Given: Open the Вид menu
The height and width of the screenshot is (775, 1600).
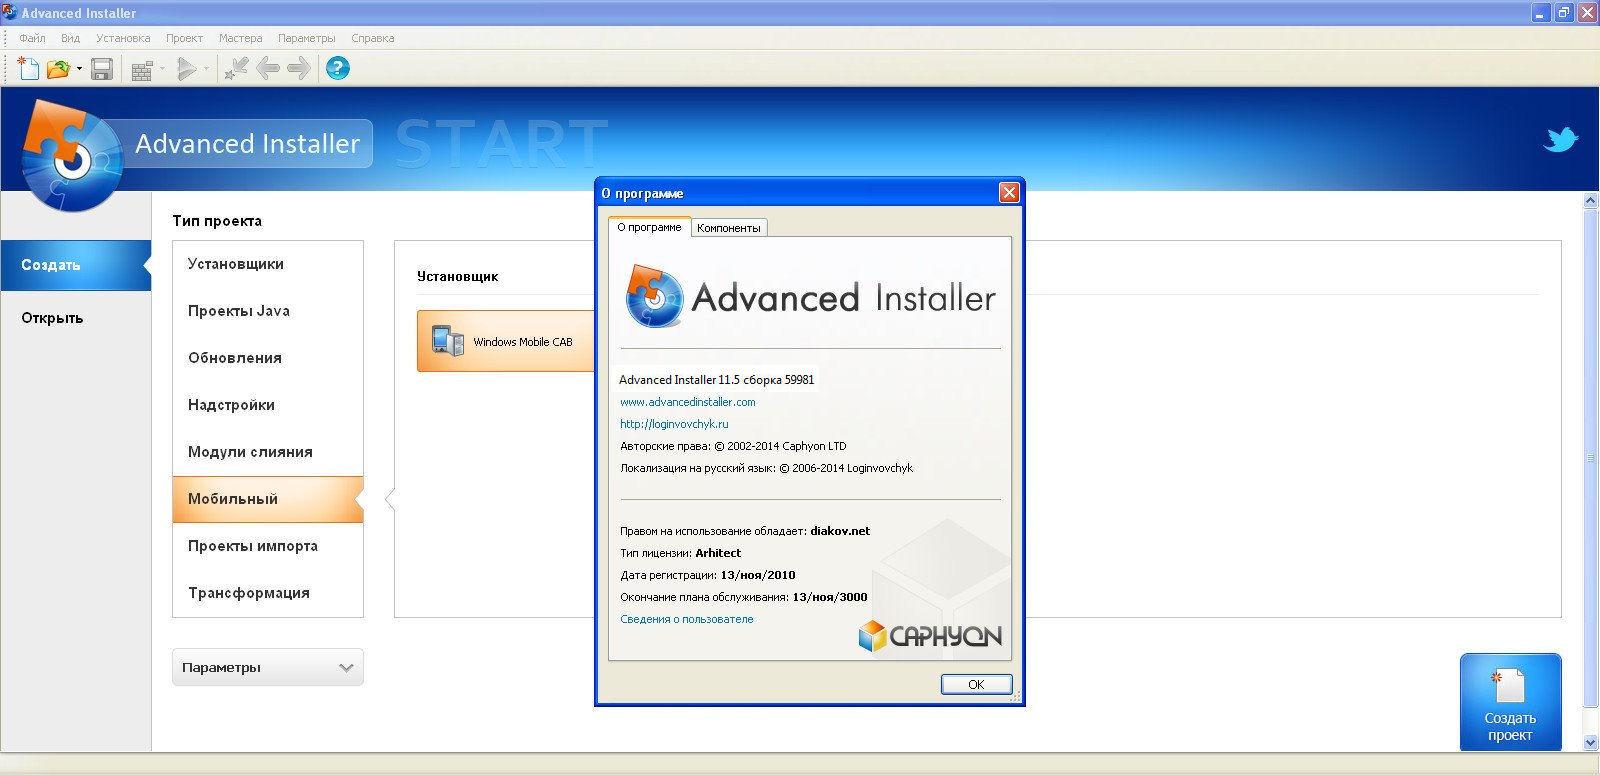Looking at the screenshot, I should click(70, 38).
